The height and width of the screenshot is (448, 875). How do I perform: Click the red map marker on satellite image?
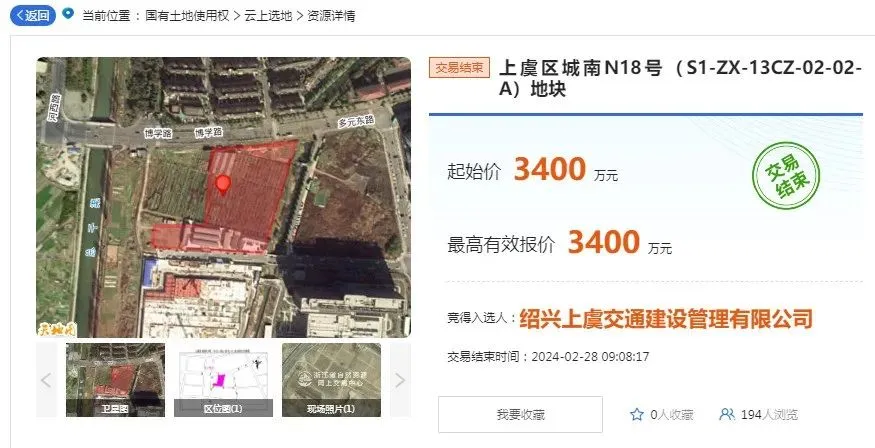click(x=223, y=185)
